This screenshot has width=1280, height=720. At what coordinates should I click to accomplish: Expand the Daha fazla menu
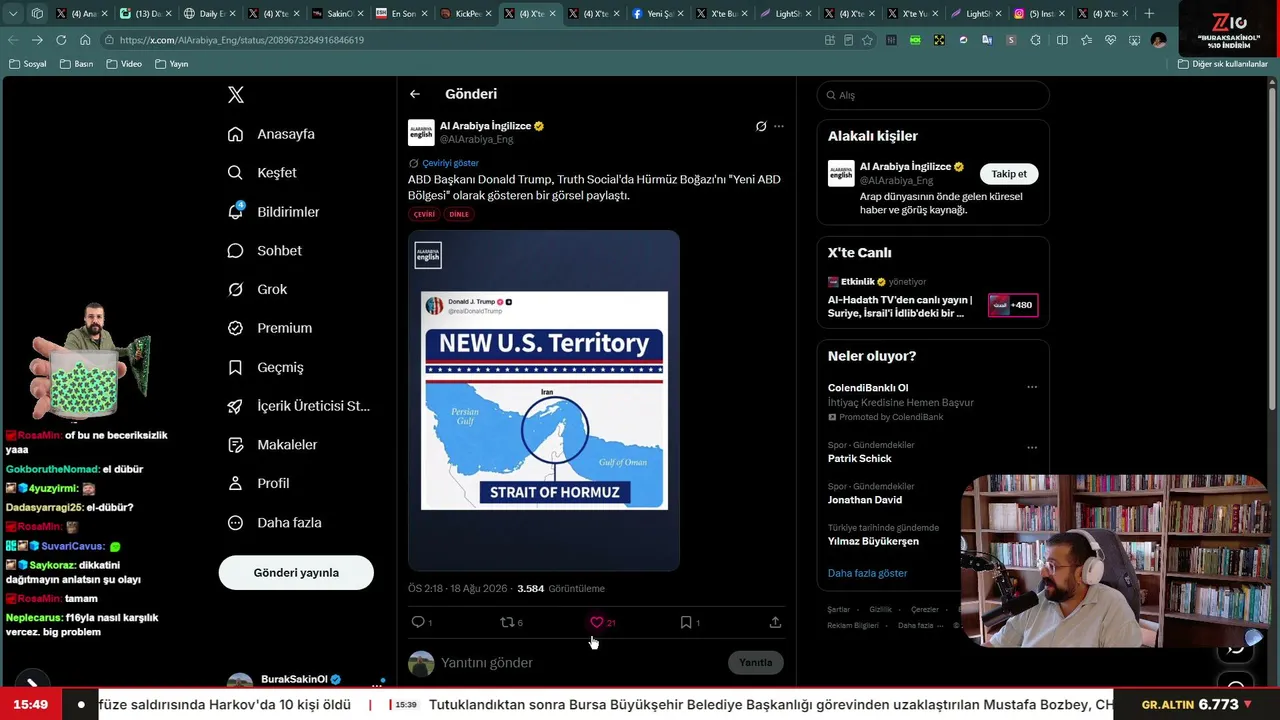(274, 523)
